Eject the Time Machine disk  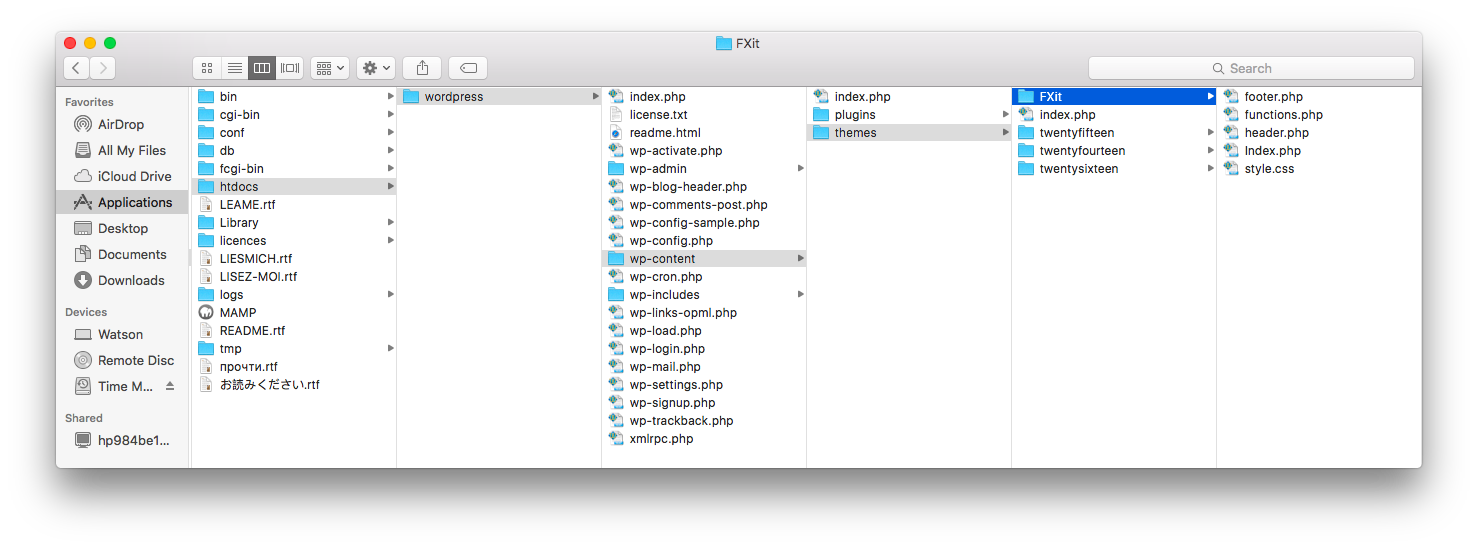pos(170,386)
